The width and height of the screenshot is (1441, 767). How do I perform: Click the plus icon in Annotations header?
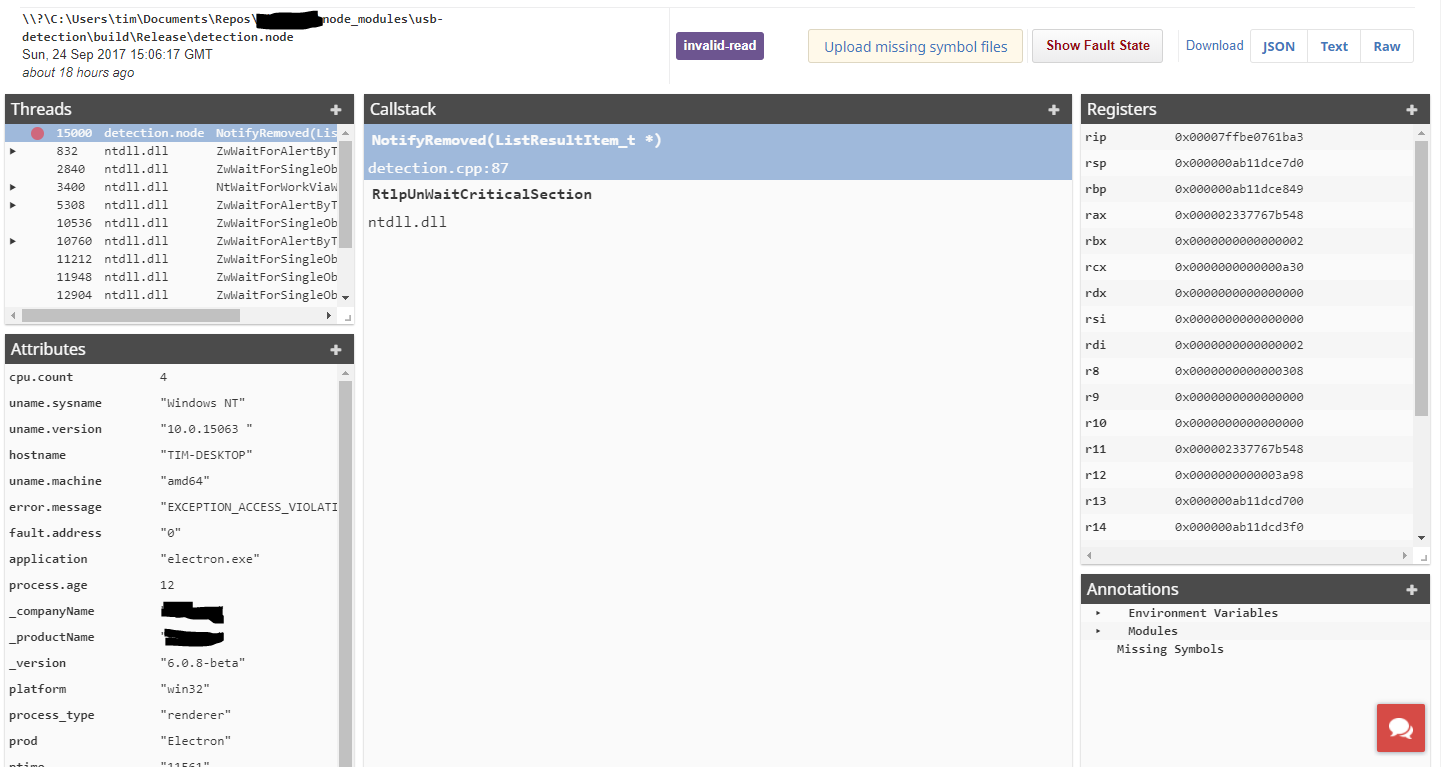pos(1412,590)
